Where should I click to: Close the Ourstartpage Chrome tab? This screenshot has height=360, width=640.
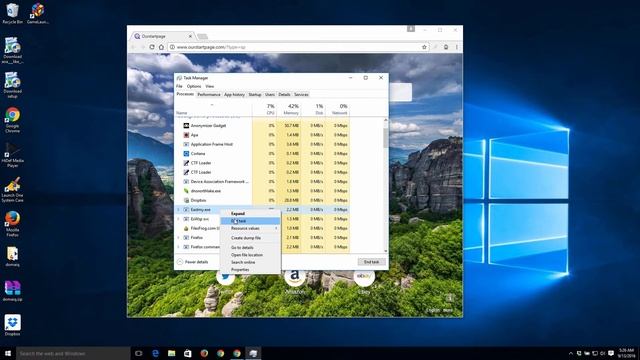[x=190, y=36]
